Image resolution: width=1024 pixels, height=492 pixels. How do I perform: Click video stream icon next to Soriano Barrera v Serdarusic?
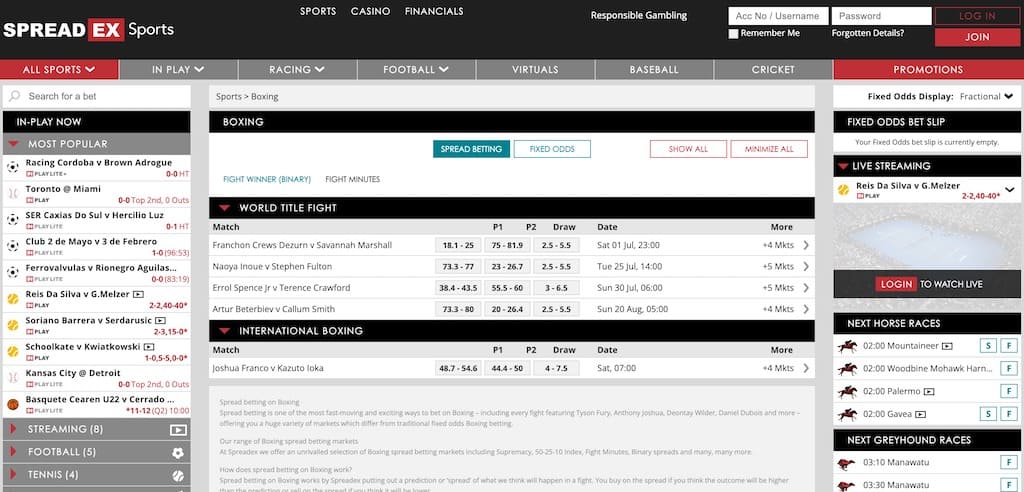coord(161,321)
